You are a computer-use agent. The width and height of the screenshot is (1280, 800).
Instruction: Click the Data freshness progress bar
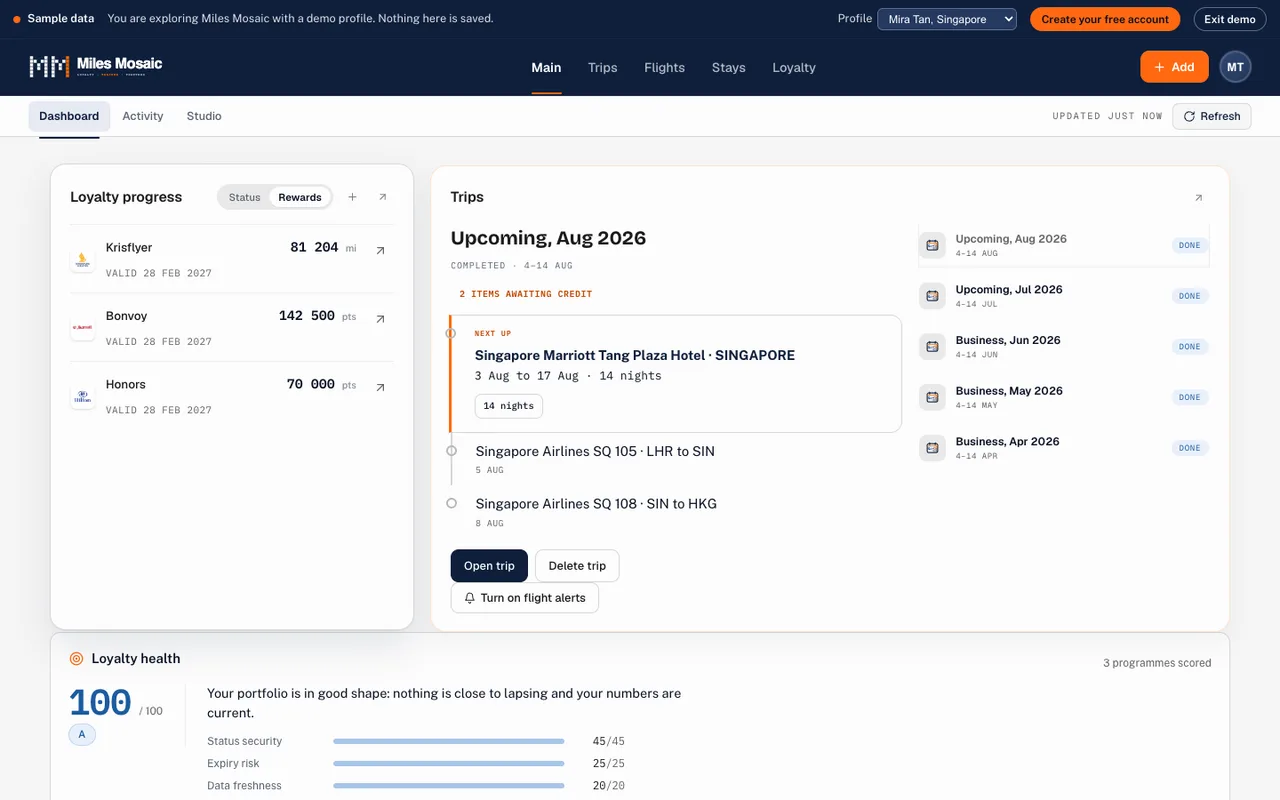pyautogui.click(x=449, y=785)
